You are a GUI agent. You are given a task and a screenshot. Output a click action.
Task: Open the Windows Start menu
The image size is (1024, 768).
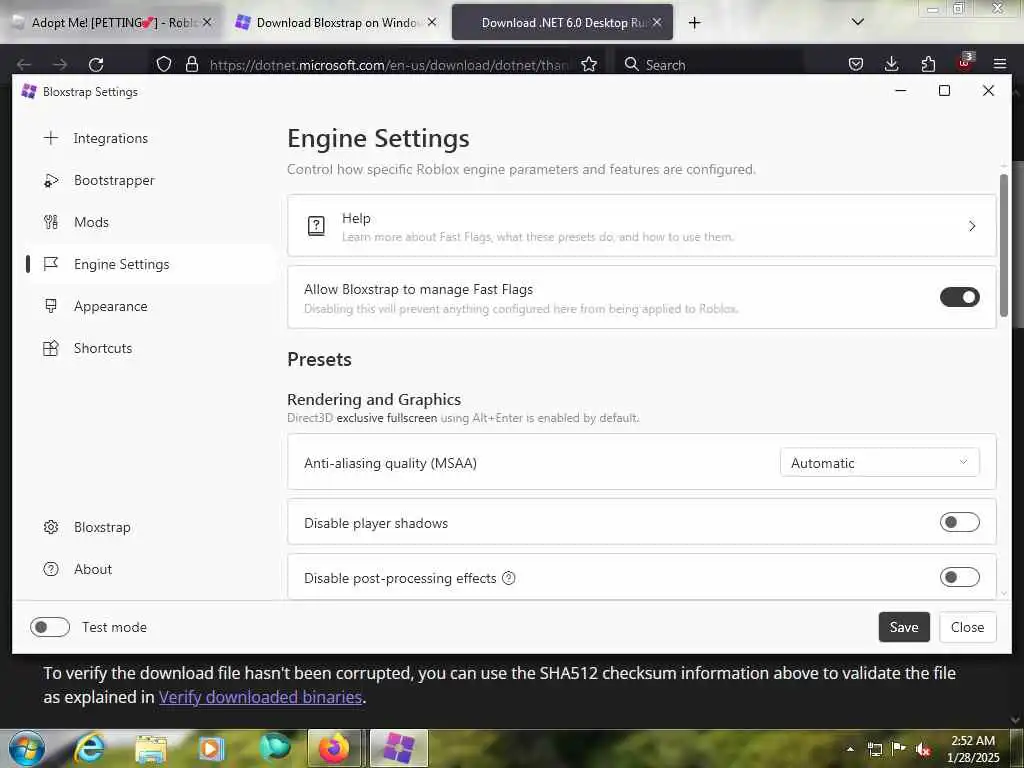click(27, 748)
